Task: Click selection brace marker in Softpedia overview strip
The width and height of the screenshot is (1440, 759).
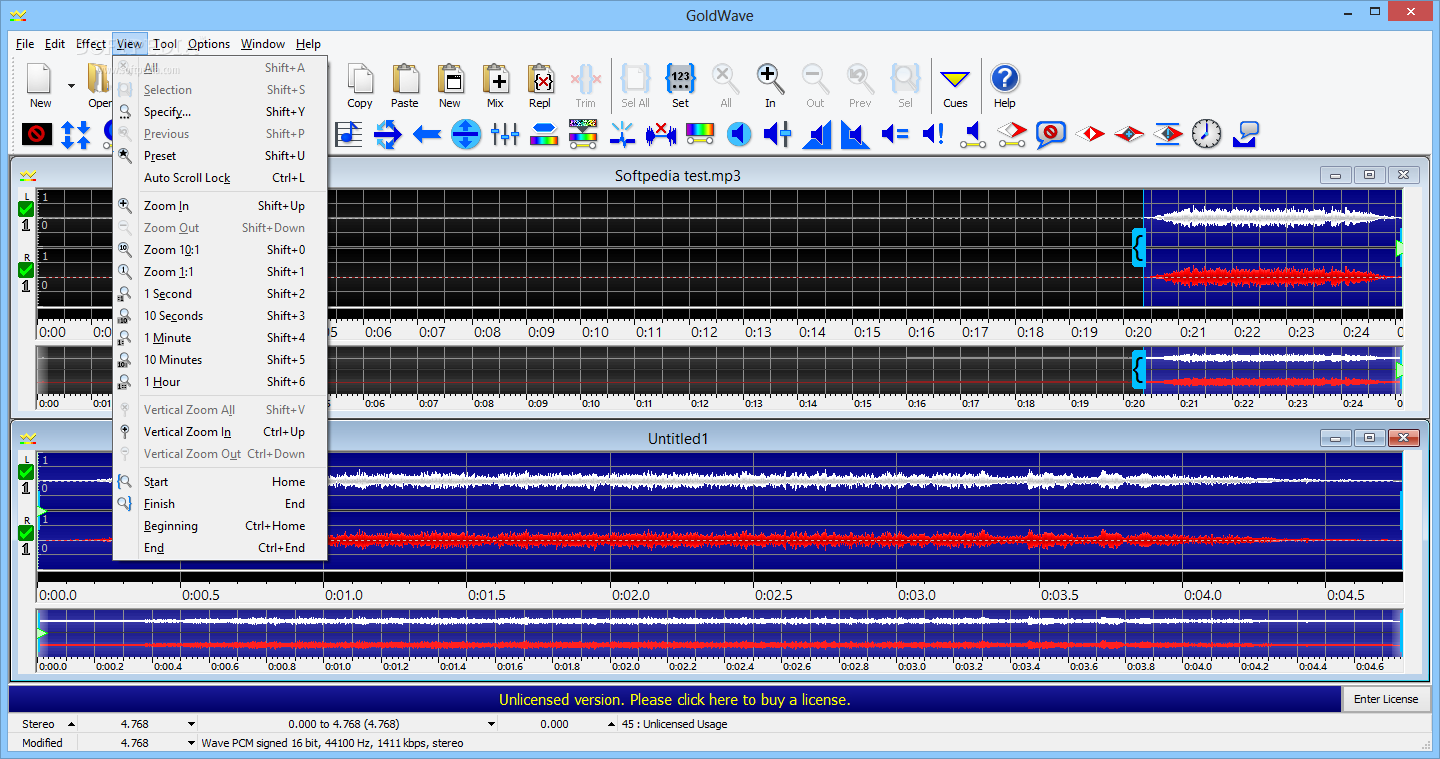Action: pyautogui.click(x=1138, y=370)
